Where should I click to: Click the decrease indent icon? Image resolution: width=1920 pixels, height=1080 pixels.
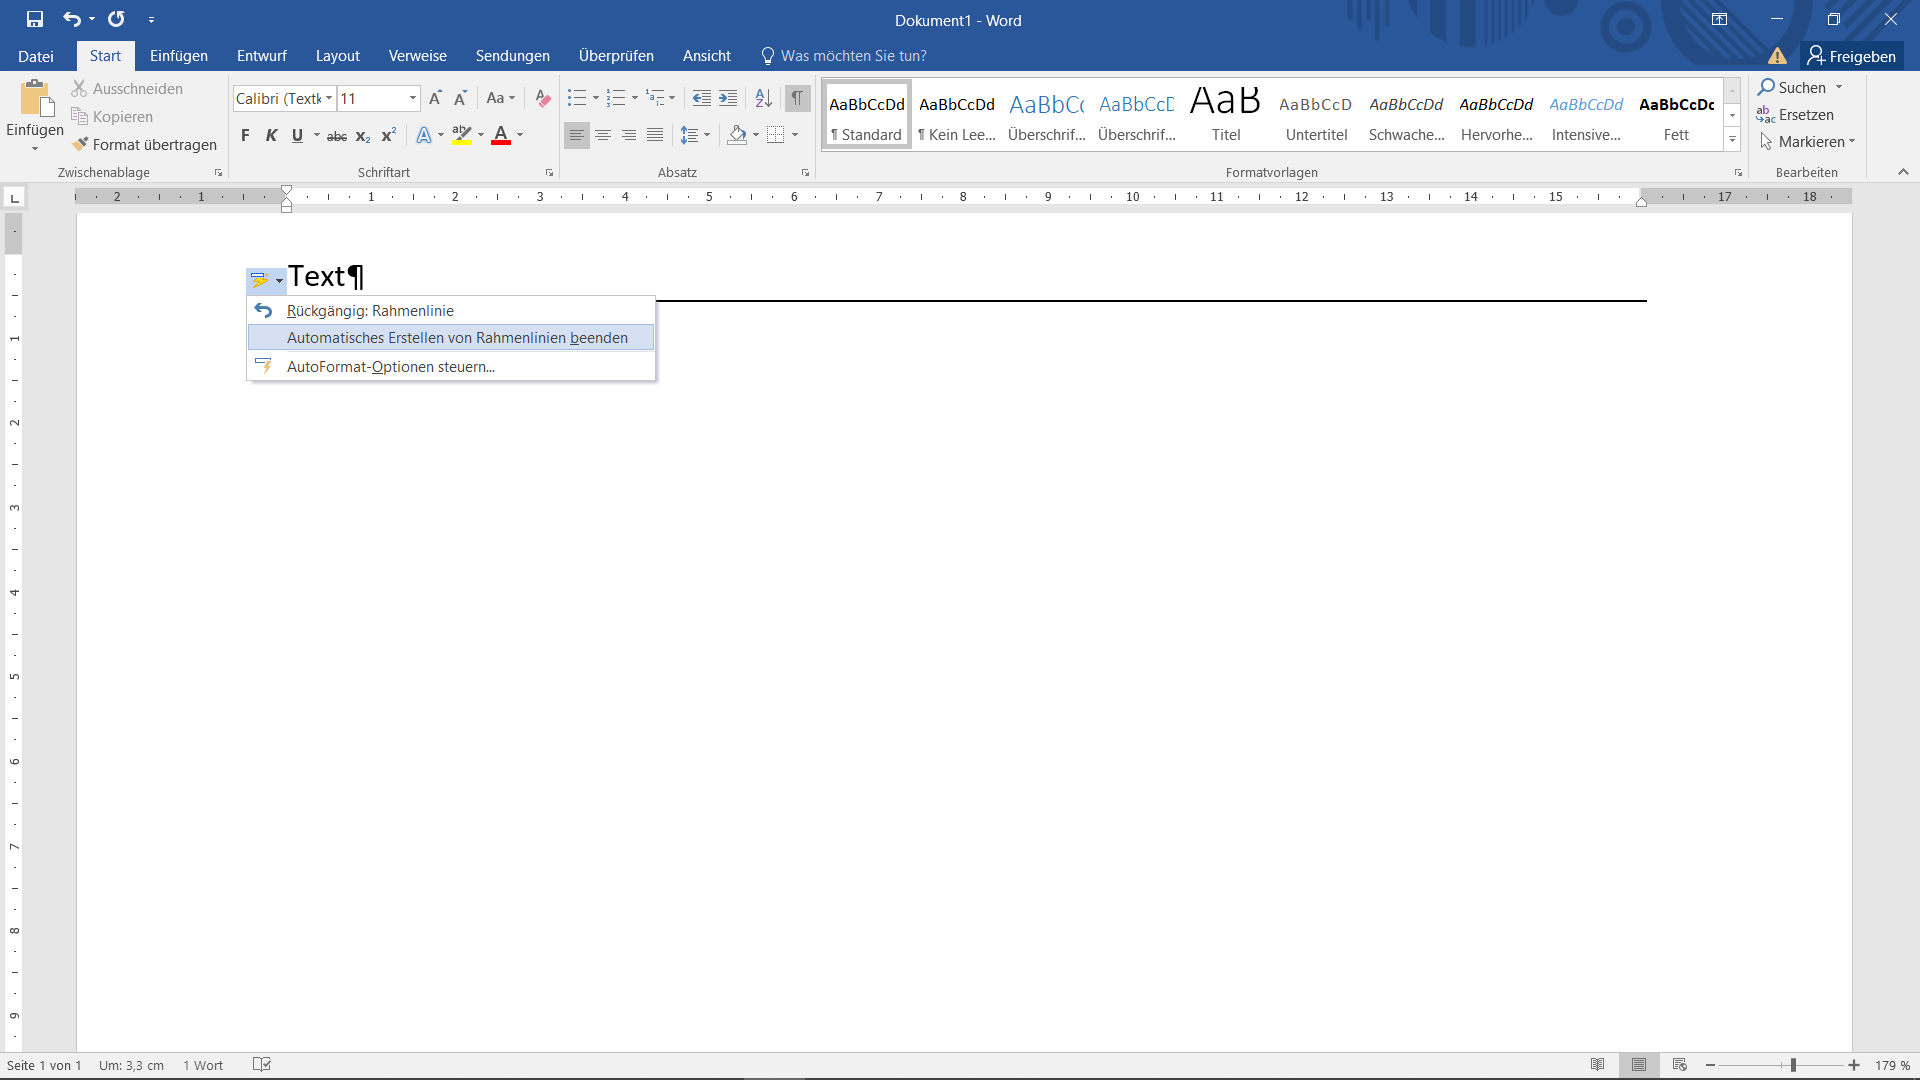(x=702, y=98)
